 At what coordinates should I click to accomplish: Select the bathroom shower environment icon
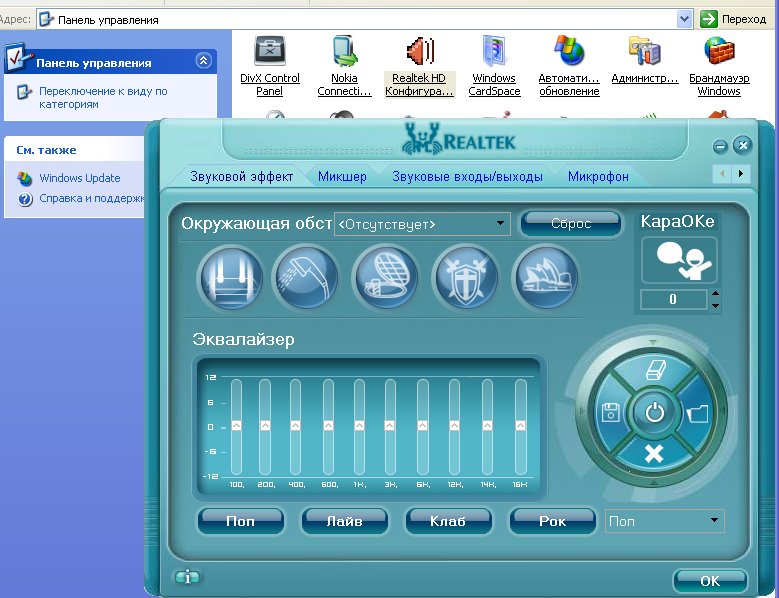(x=307, y=277)
